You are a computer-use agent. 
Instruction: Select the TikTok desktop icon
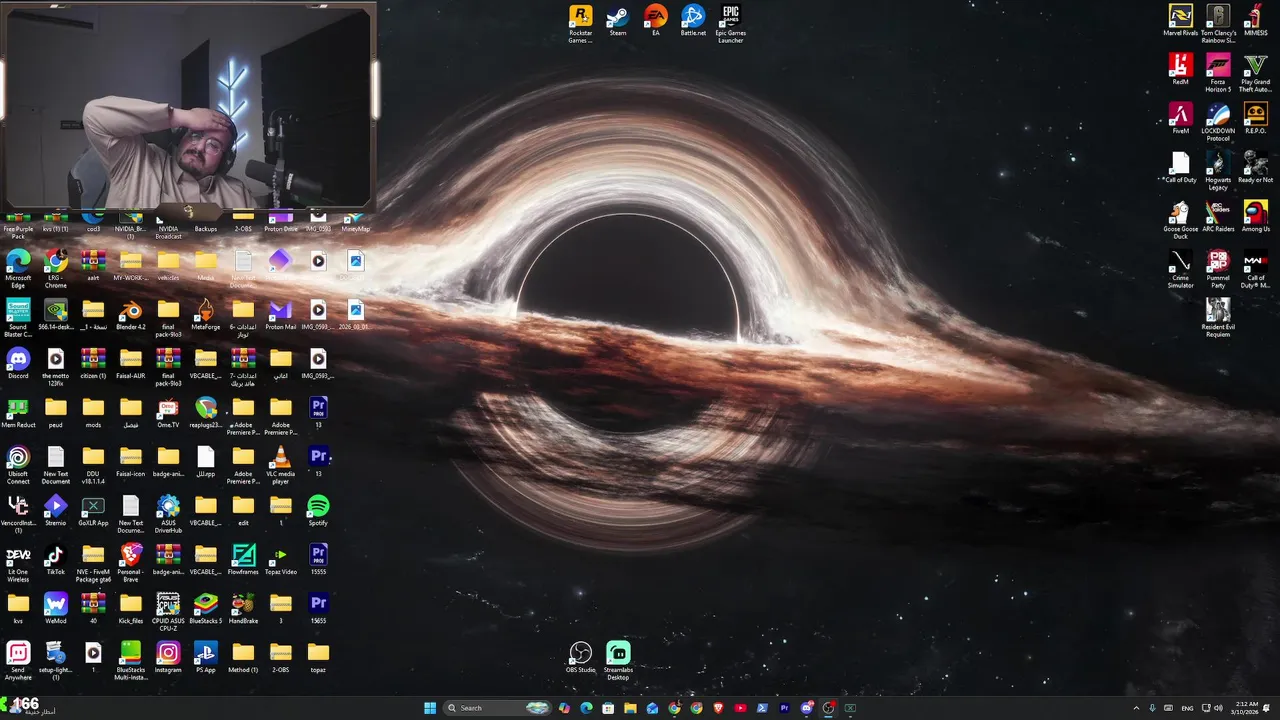coord(55,559)
